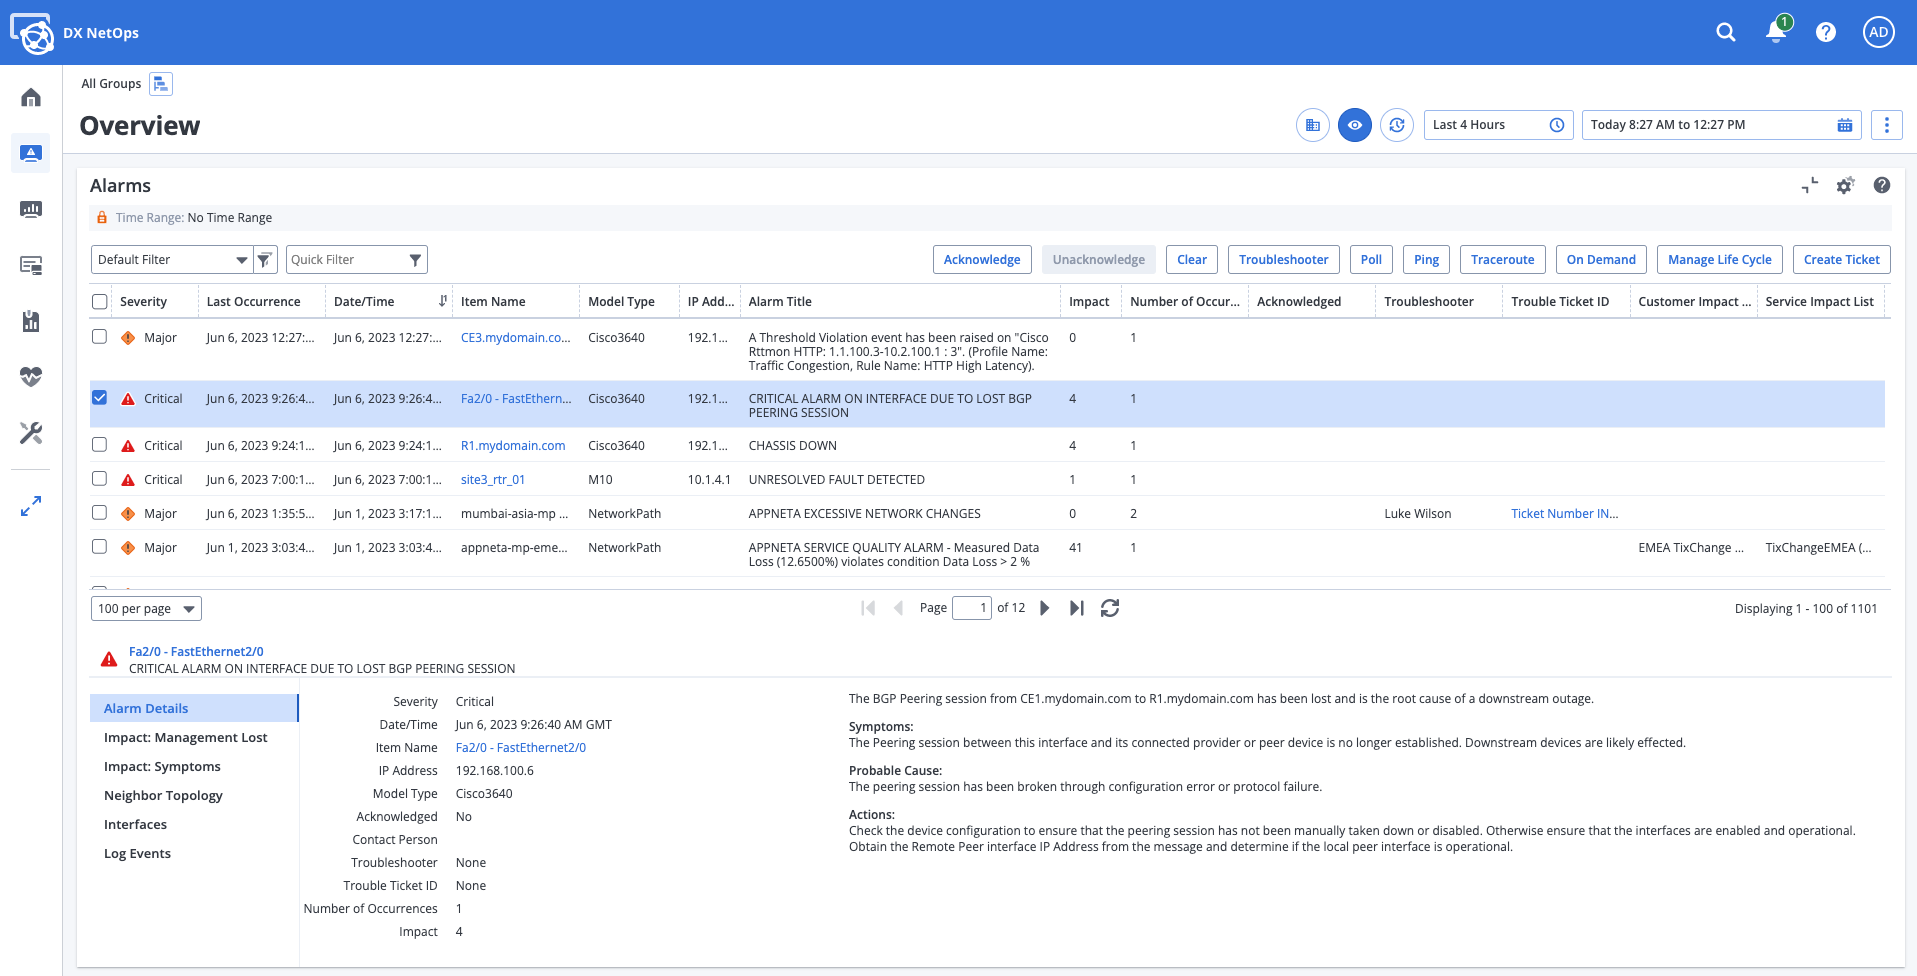Click the refresh icon beside pagination

tap(1109, 608)
